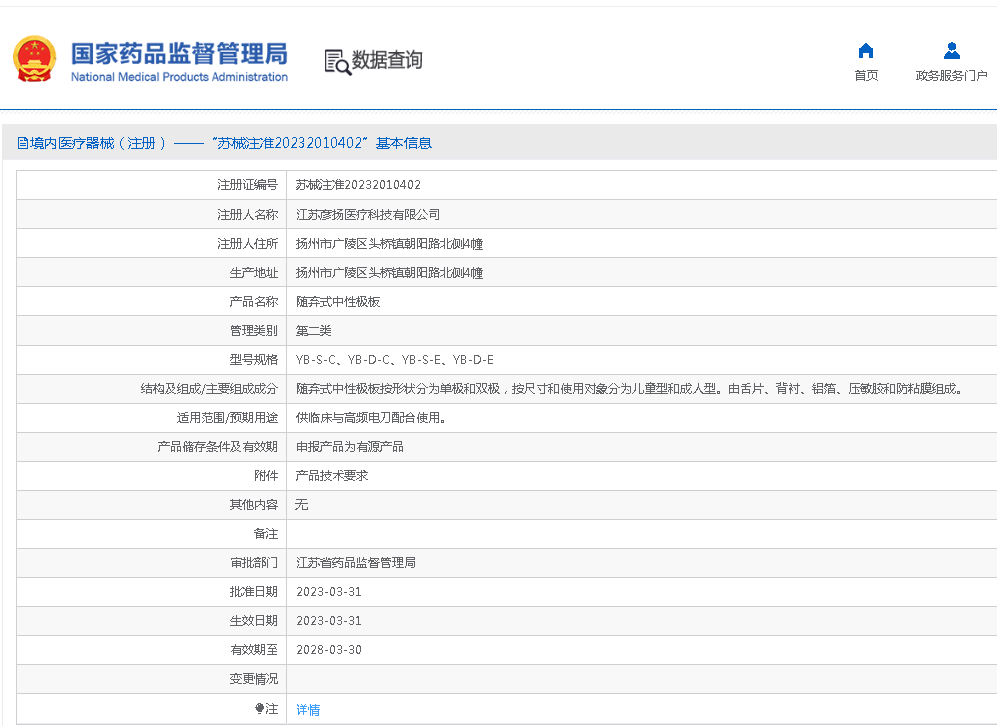The width and height of the screenshot is (997, 726).
Task: Click the empty 变更情况 field cell
Action: (x=640, y=679)
